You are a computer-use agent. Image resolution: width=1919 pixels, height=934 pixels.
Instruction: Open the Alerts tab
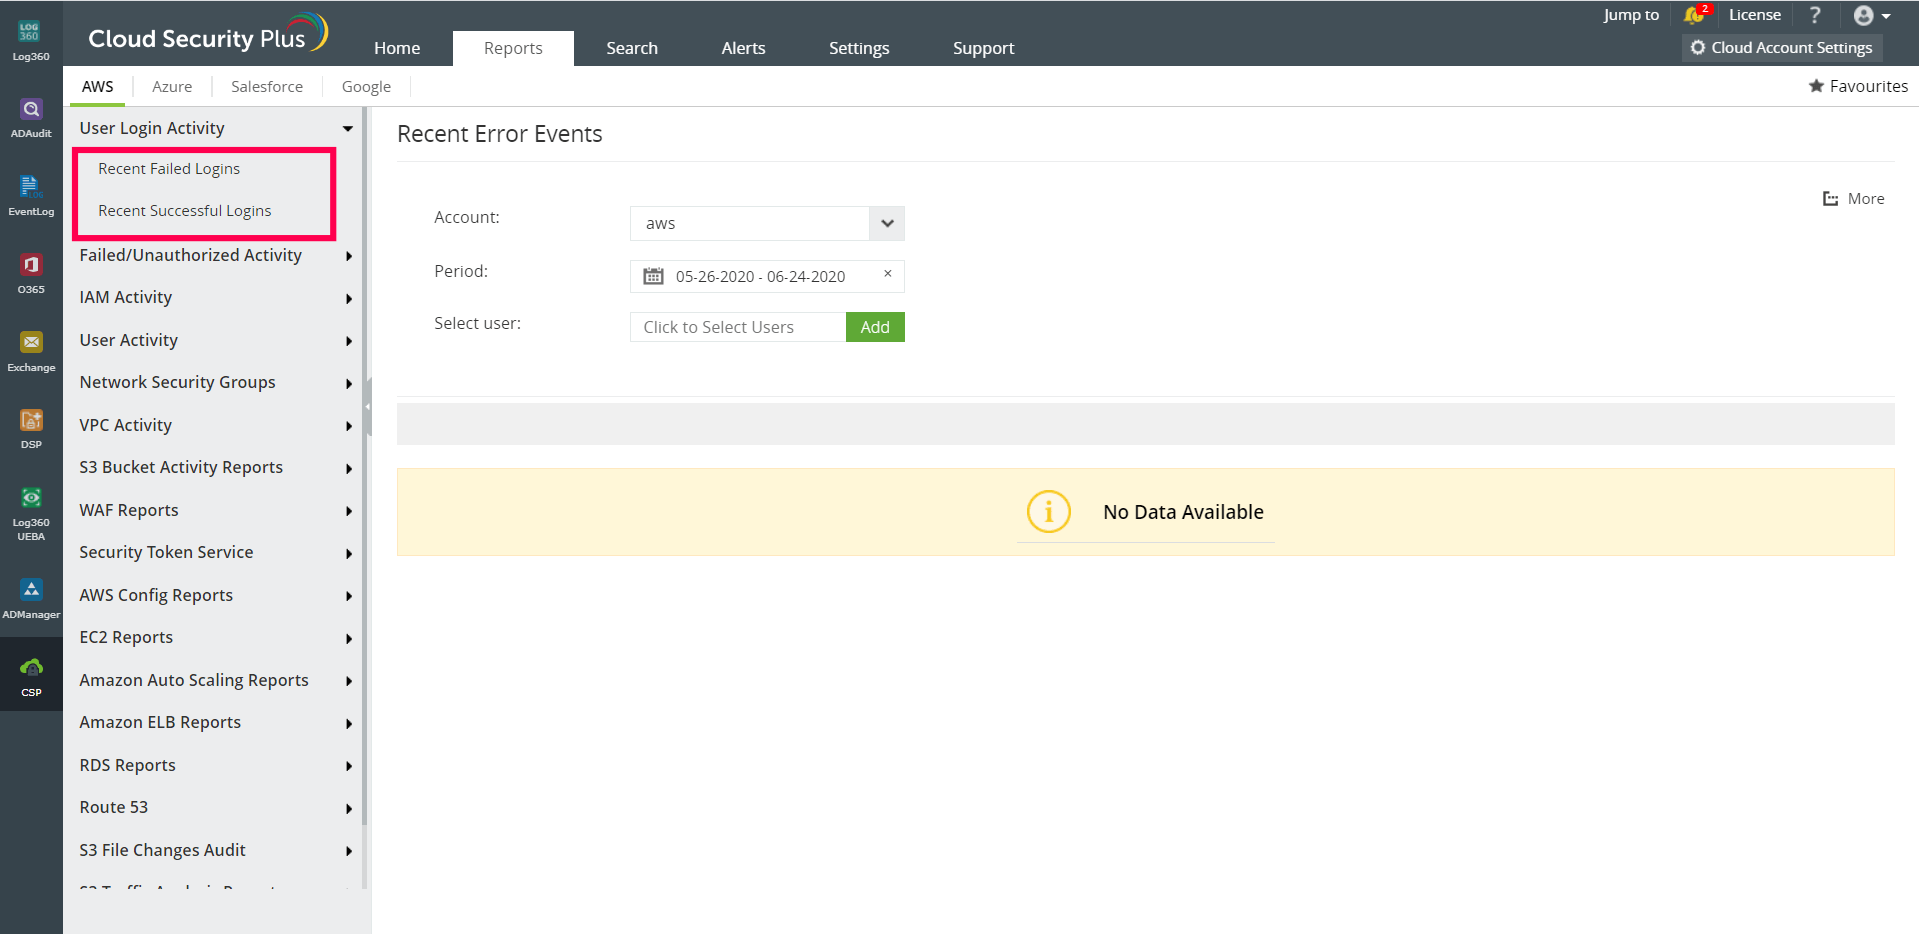743,48
